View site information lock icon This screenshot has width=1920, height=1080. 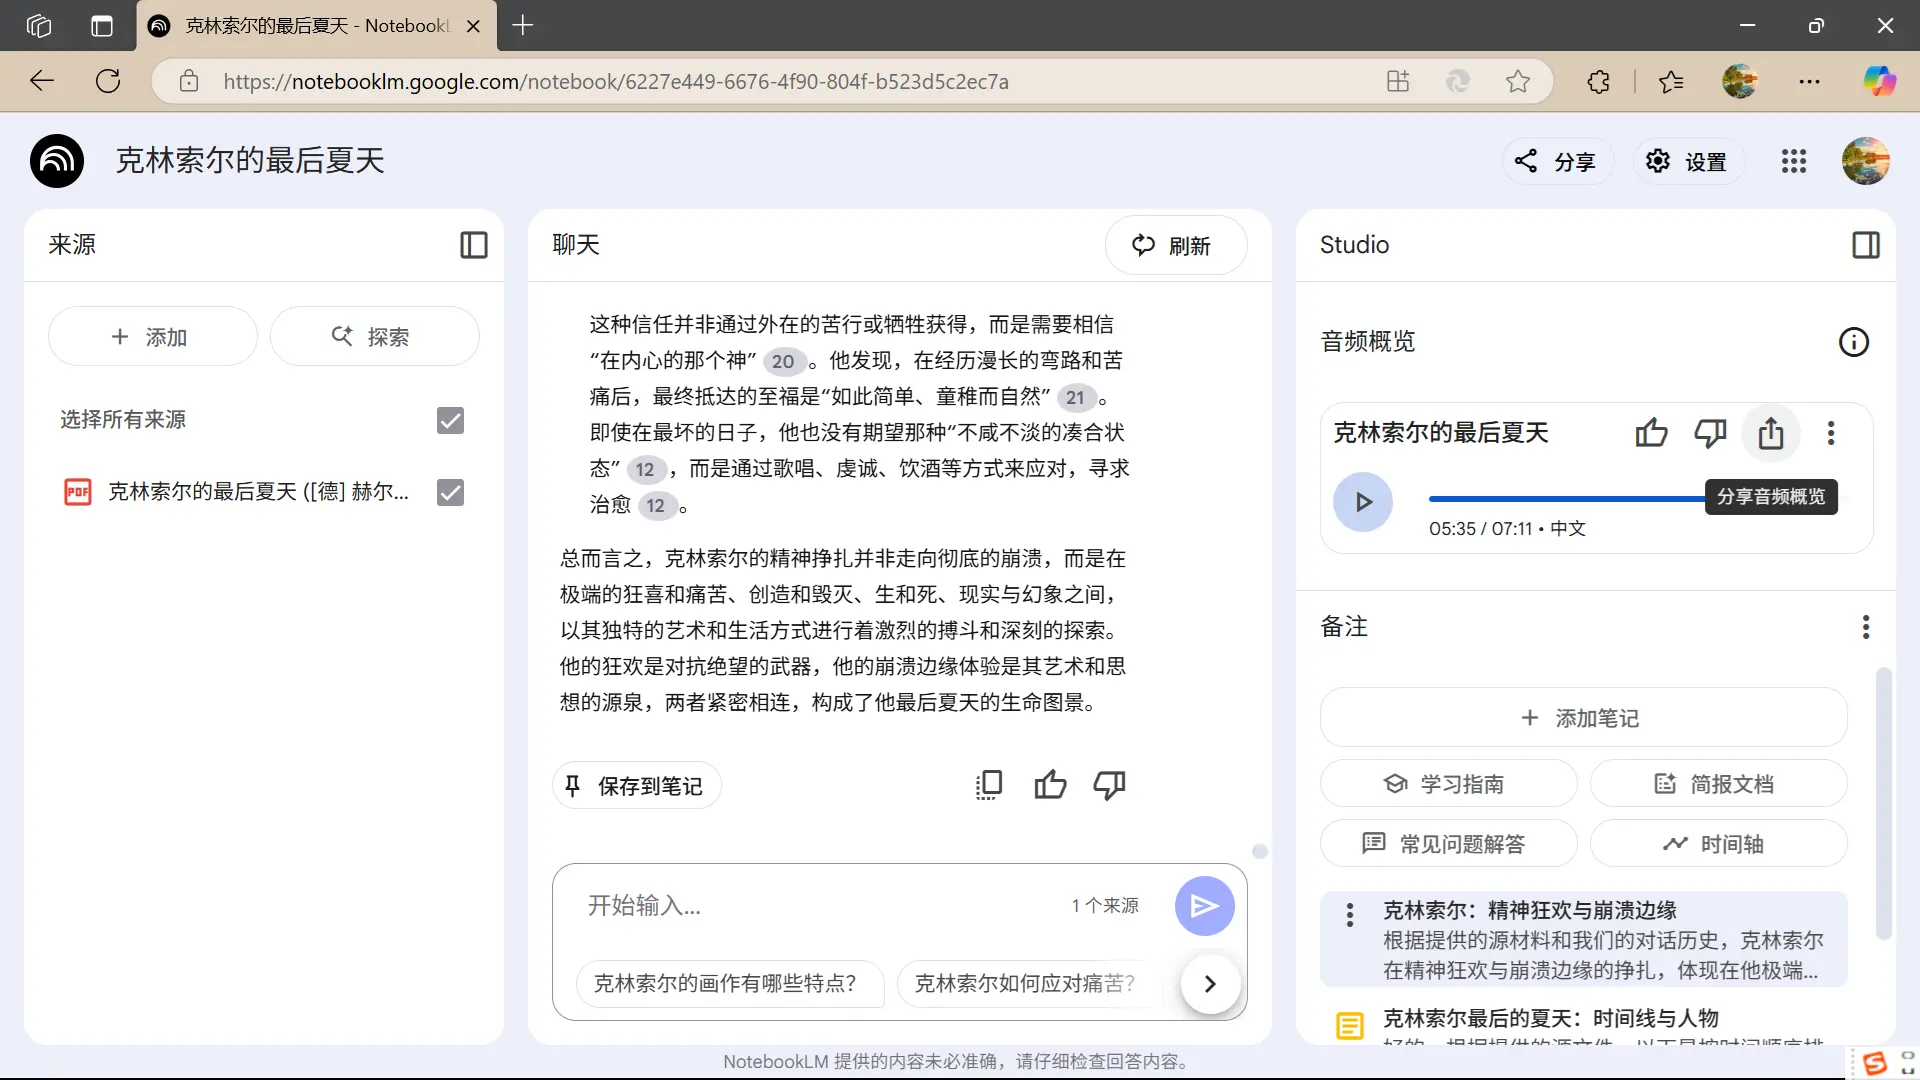point(189,82)
